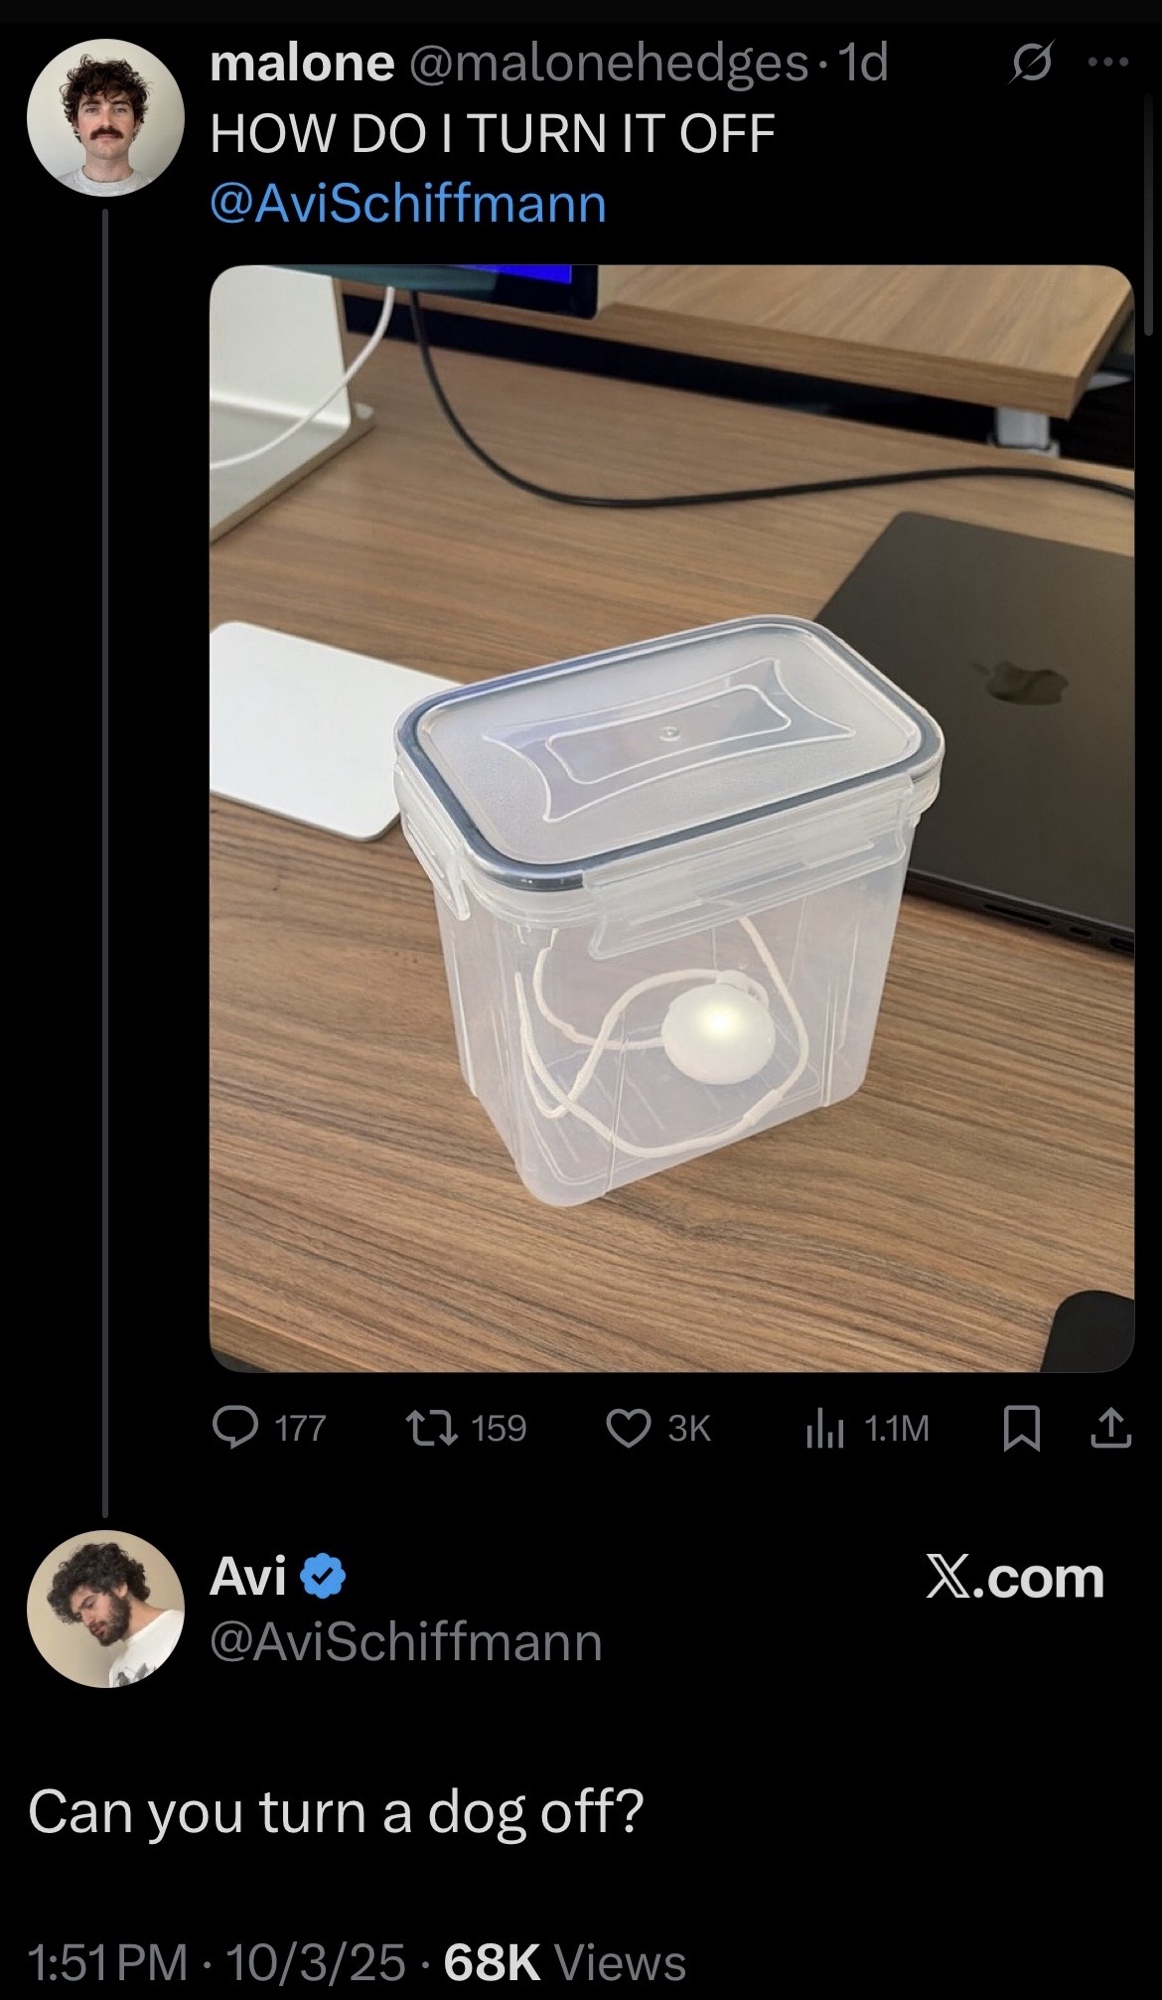Open the 68K Views count
The image size is (1162, 2000).
[x=564, y=1962]
